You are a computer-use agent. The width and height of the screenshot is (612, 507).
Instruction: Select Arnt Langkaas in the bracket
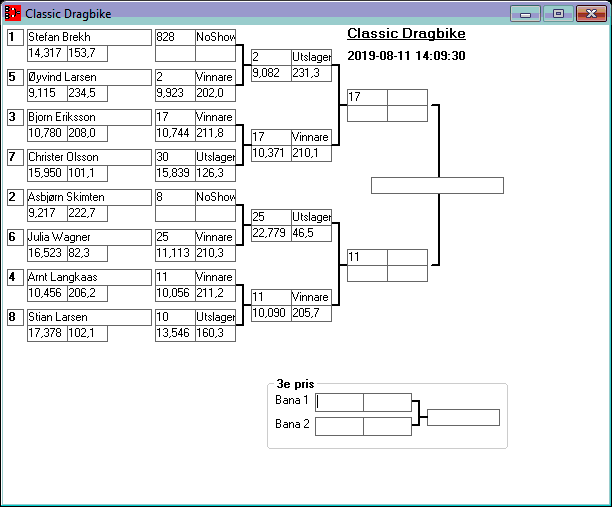pos(88,277)
